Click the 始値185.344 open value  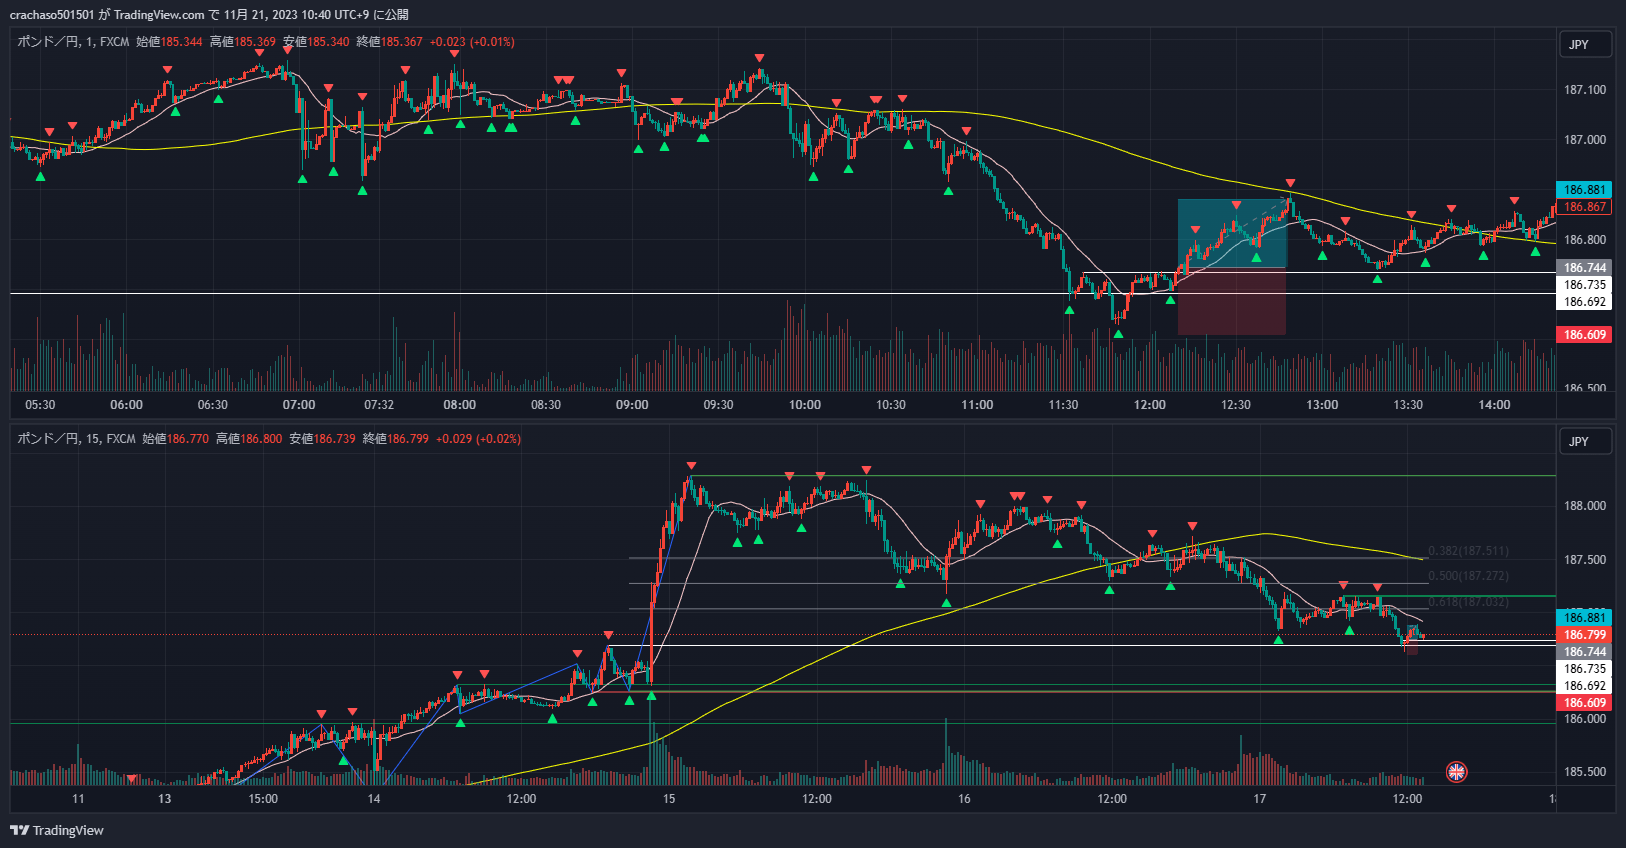pyautogui.click(x=169, y=42)
